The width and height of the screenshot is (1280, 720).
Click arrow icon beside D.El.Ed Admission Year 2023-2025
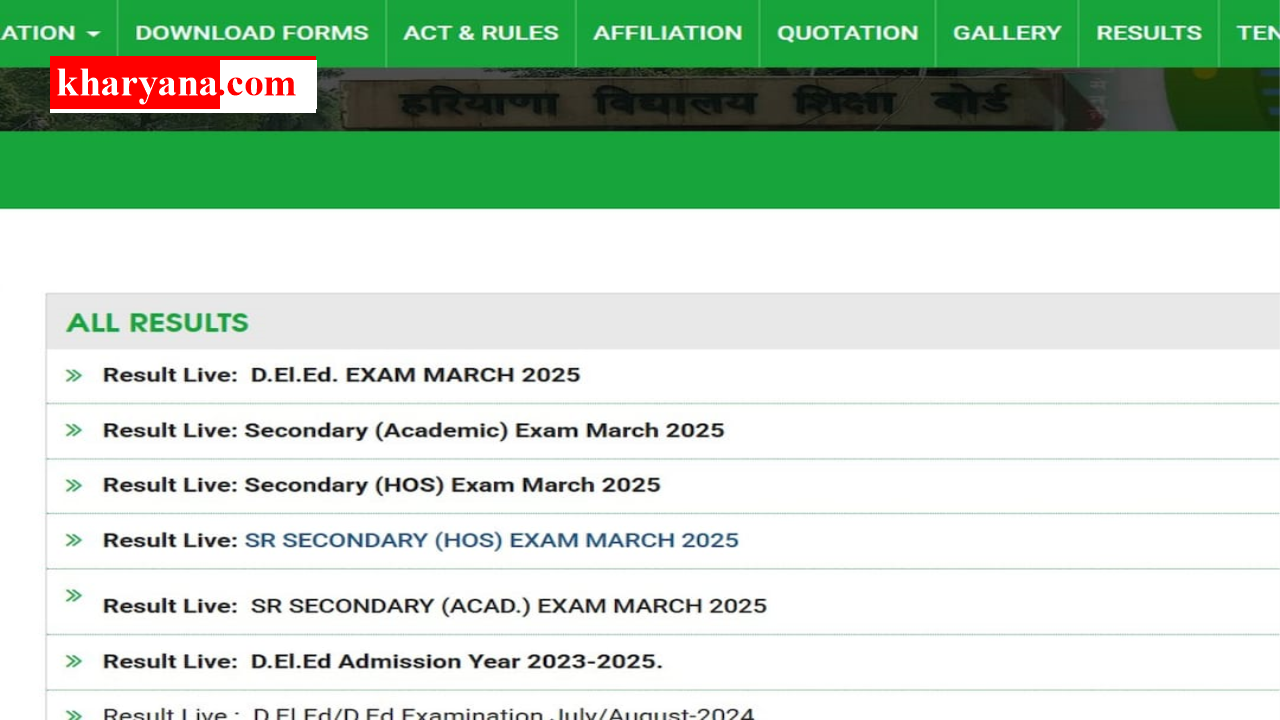(74, 662)
